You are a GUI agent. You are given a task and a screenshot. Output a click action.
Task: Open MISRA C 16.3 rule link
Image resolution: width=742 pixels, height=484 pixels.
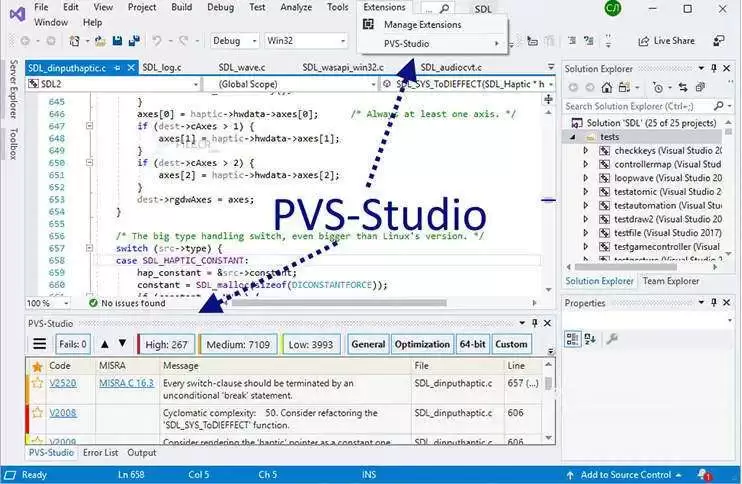coord(126,383)
